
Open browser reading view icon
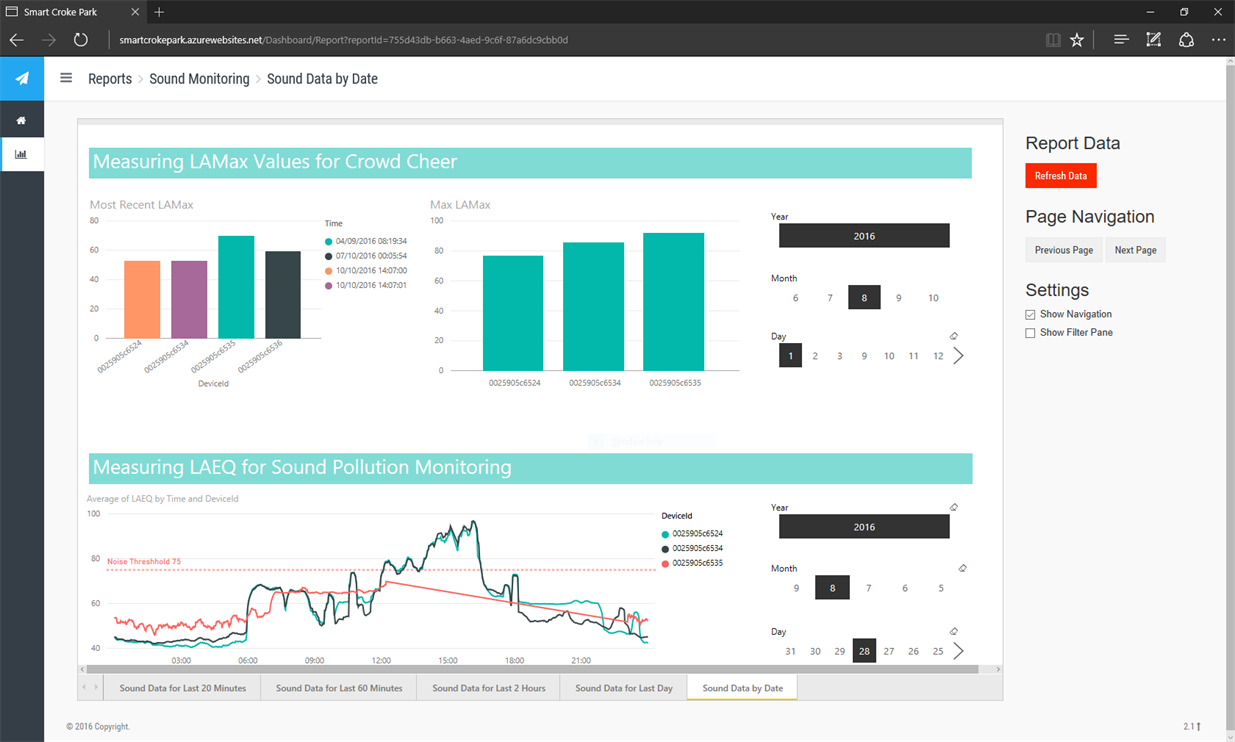[x=1053, y=40]
